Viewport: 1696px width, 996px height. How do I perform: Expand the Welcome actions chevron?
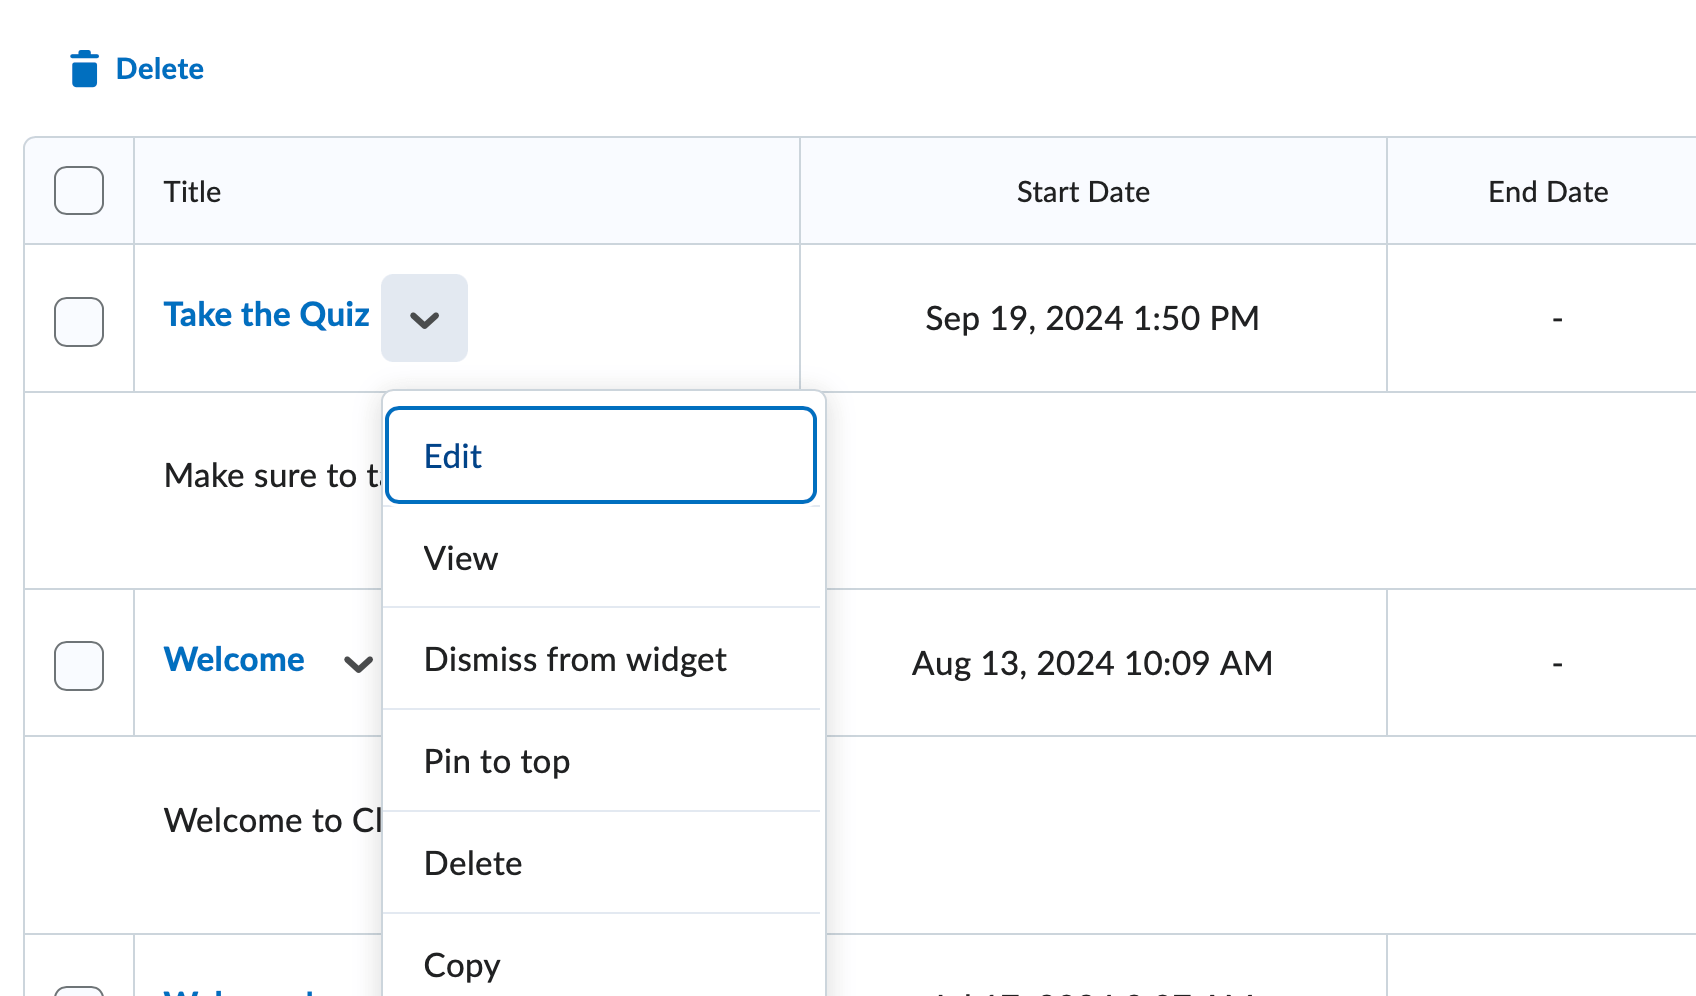[358, 664]
